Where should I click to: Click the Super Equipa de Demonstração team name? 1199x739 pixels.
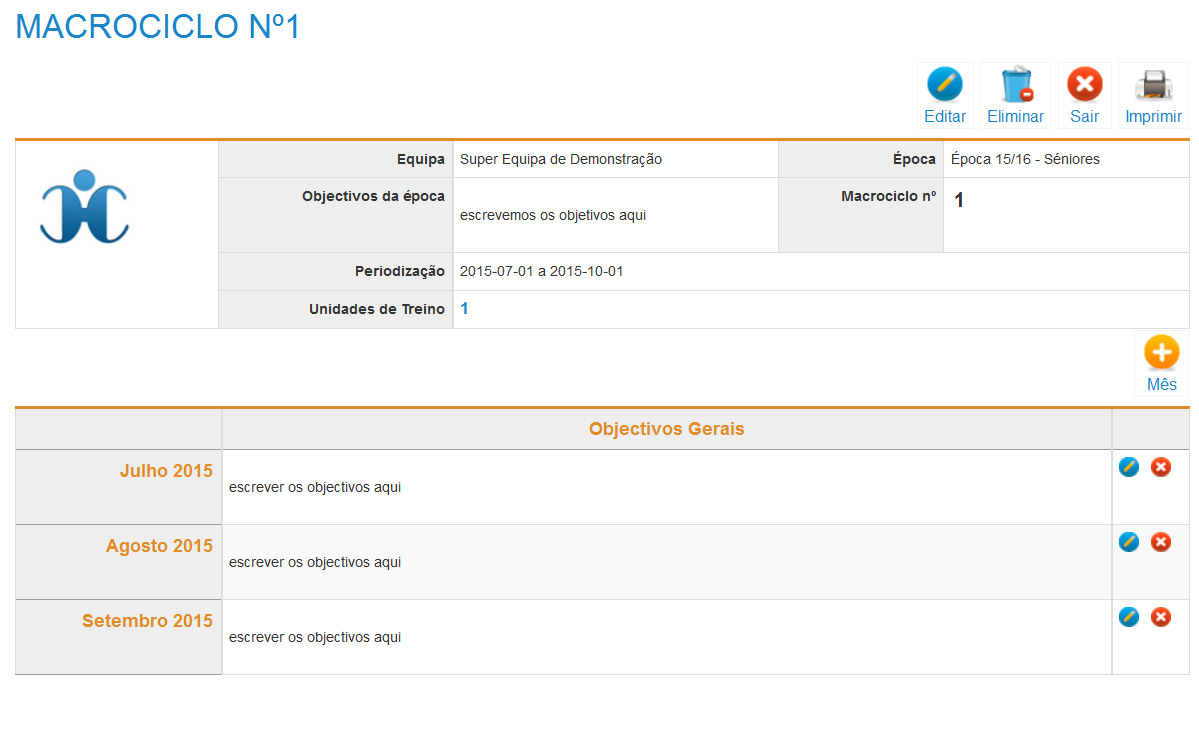[560, 159]
